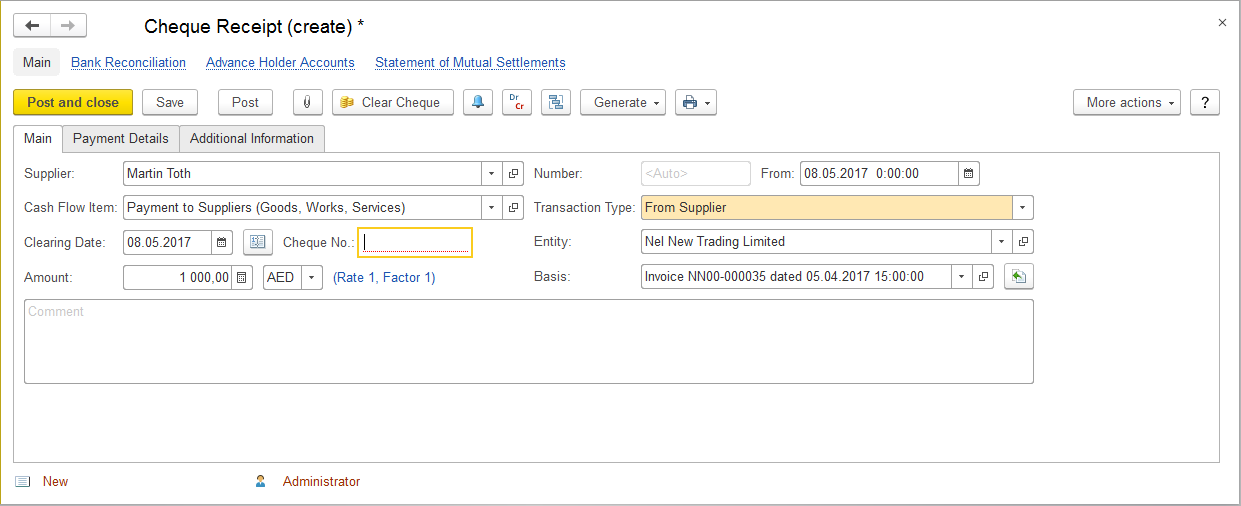Click the calculator icon in Amount field
Viewport: 1241px width, 506px height.
point(241,277)
